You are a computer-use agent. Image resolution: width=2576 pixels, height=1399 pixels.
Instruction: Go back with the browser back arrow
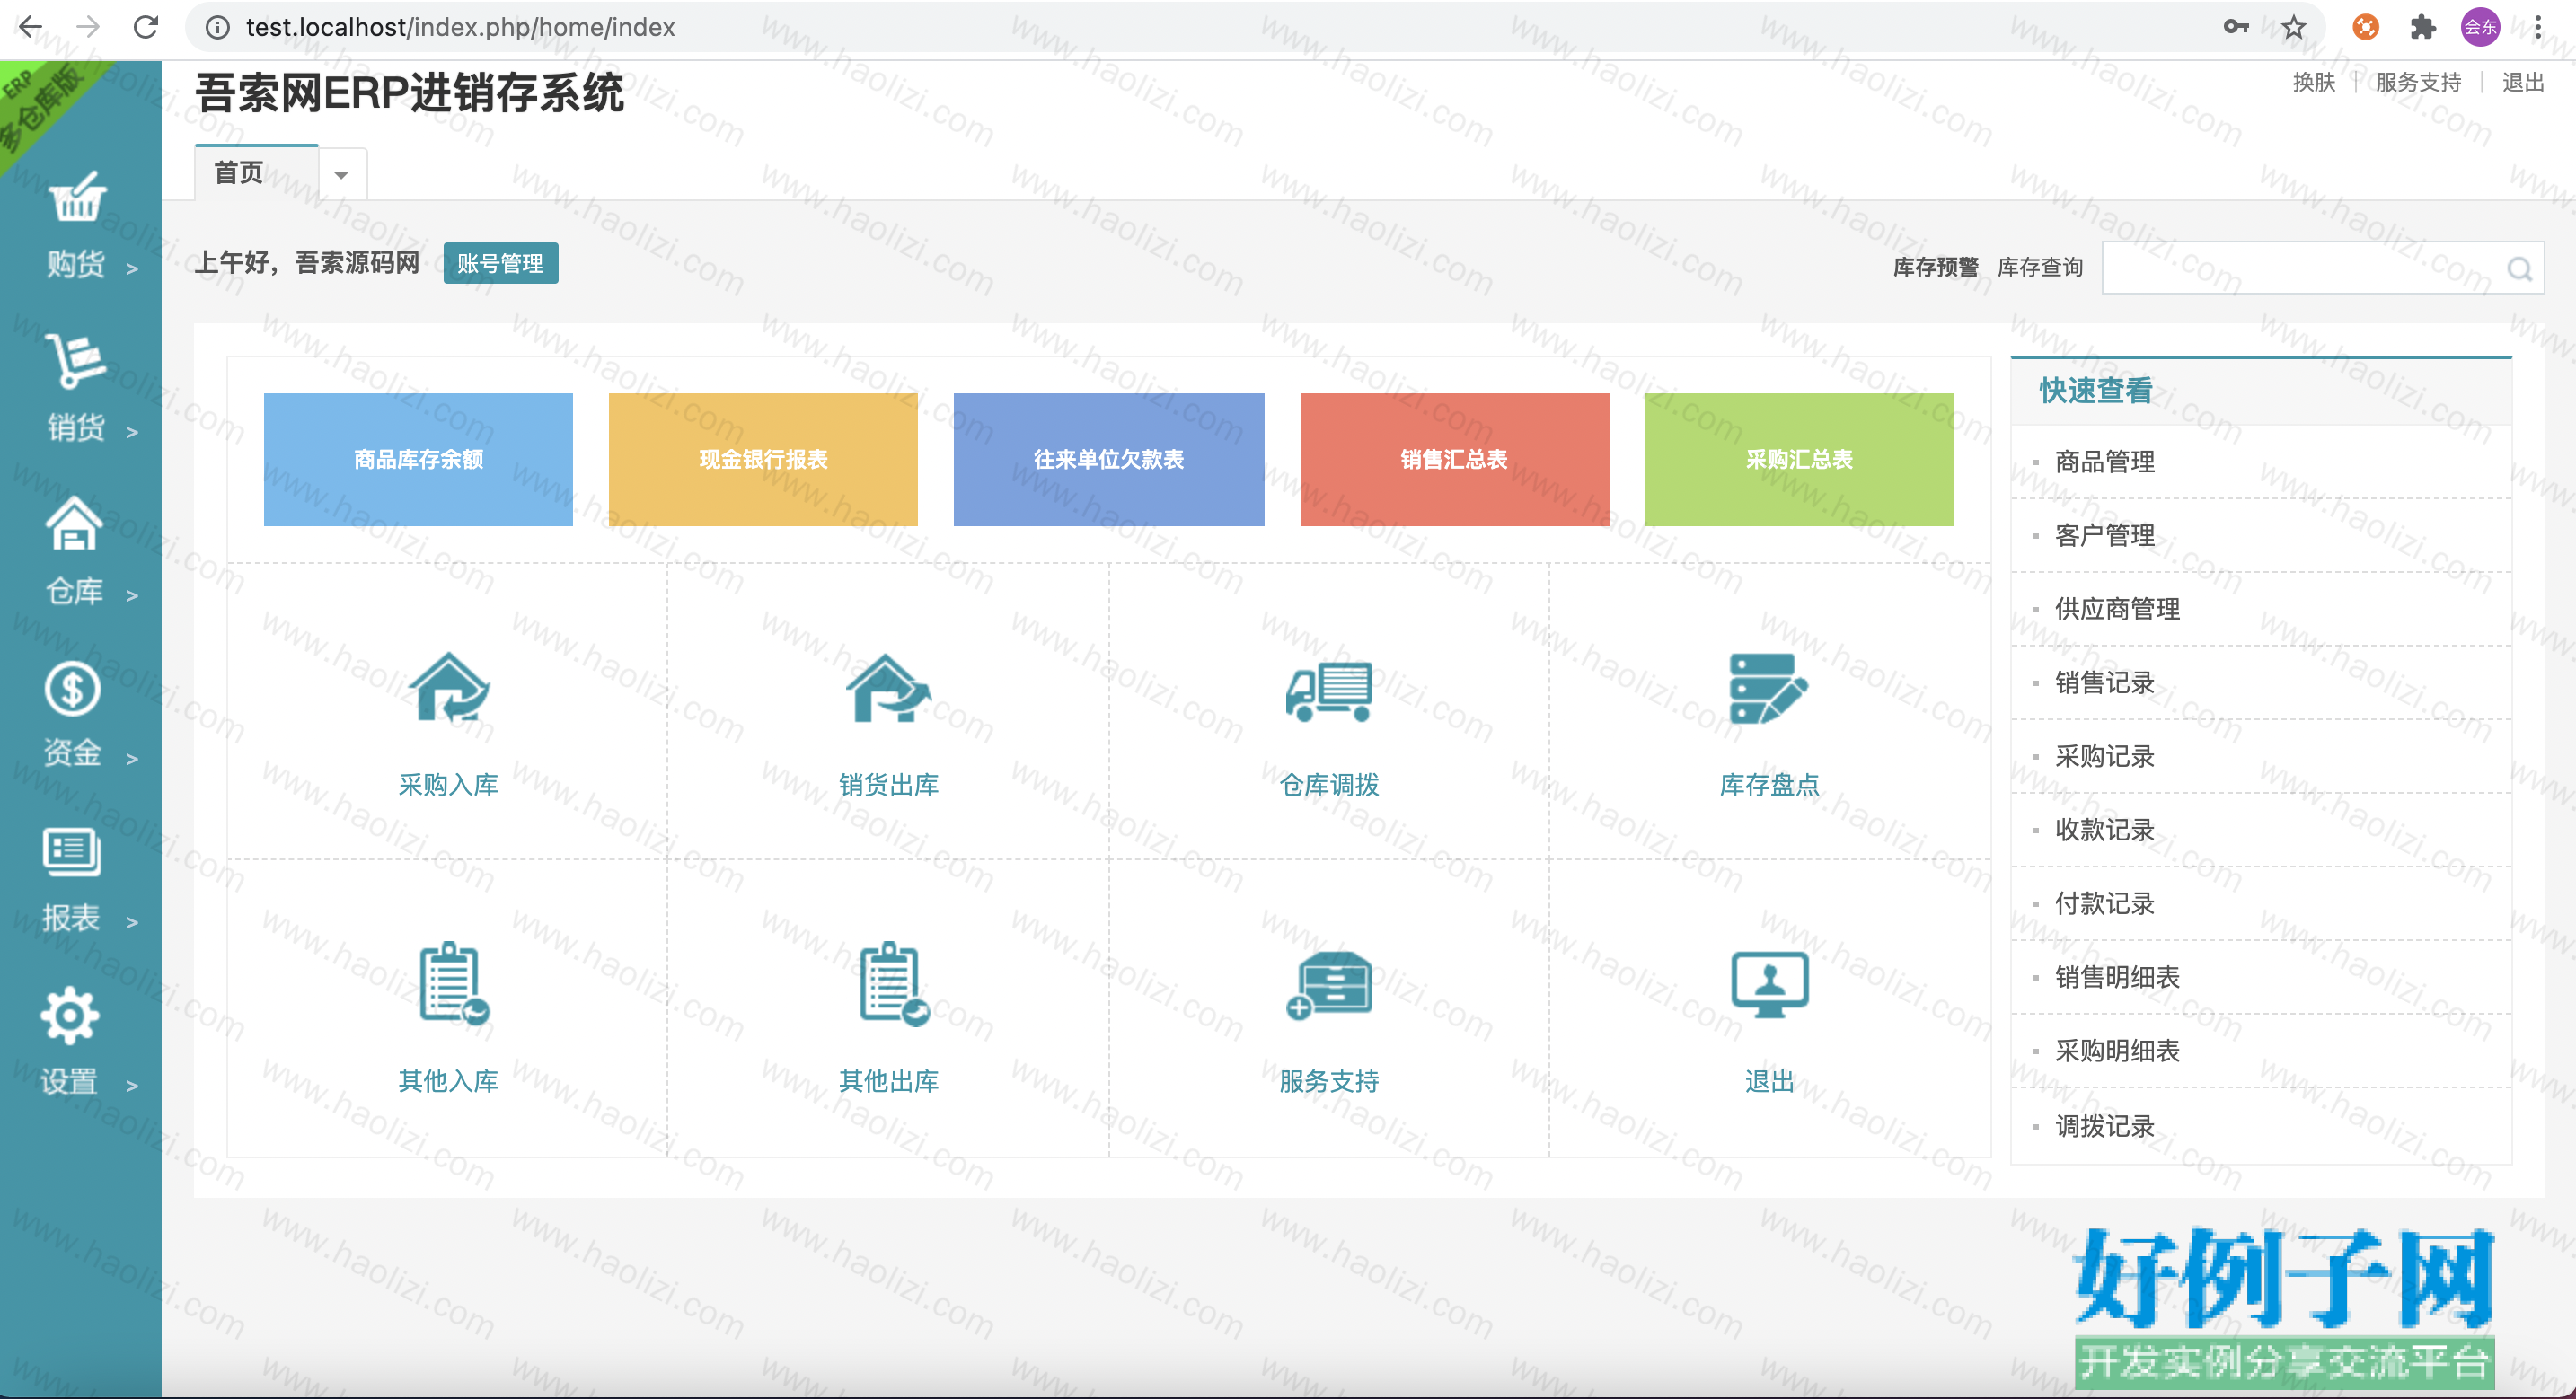[30, 27]
